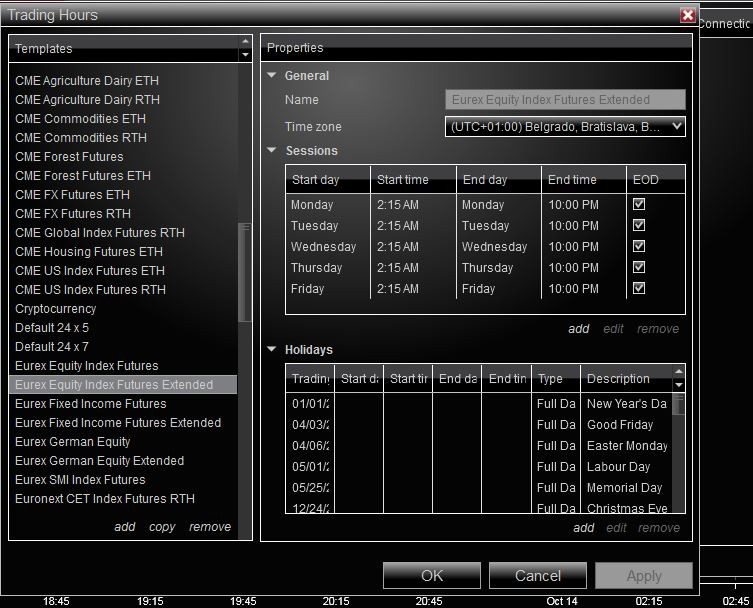Select the Good Friday holiday row
The height and width of the screenshot is (608, 753).
tap(481, 425)
